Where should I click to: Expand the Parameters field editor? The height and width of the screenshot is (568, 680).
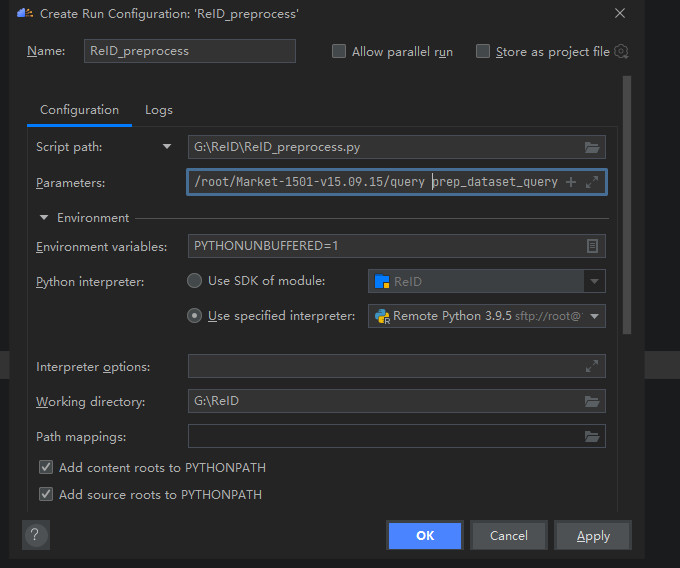[592, 182]
